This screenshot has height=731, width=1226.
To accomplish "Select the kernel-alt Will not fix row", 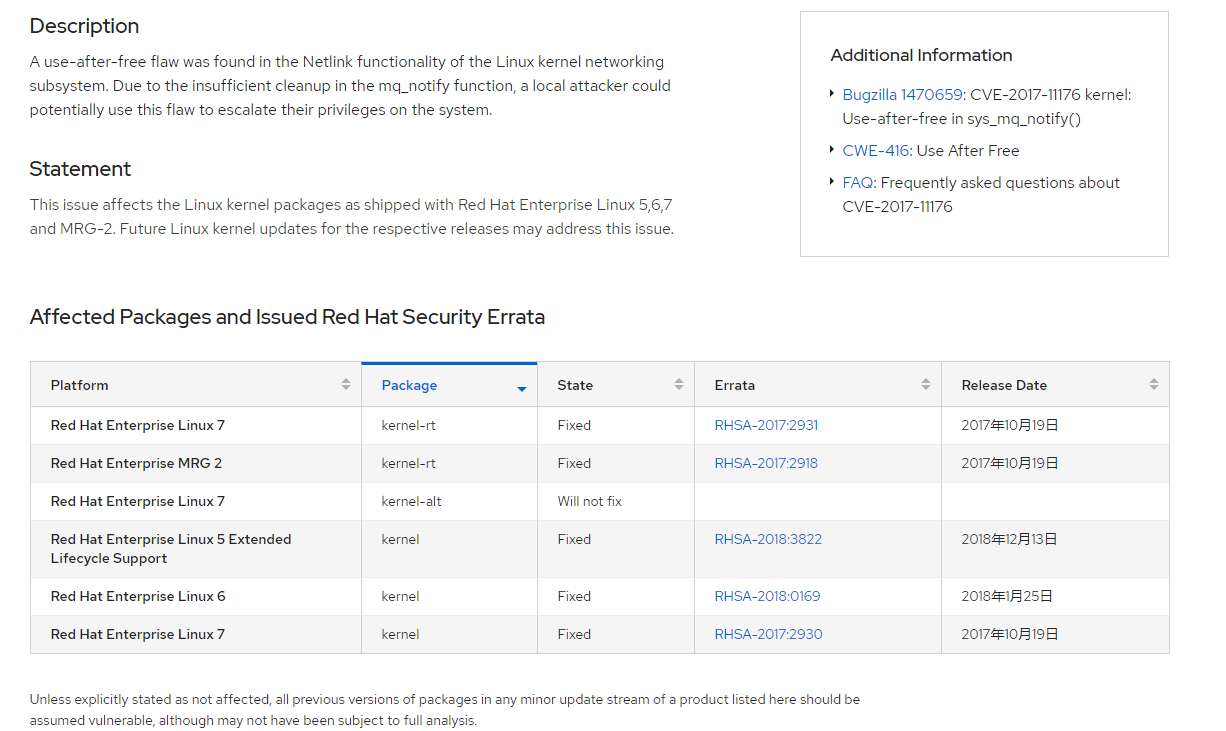I will 600,501.
